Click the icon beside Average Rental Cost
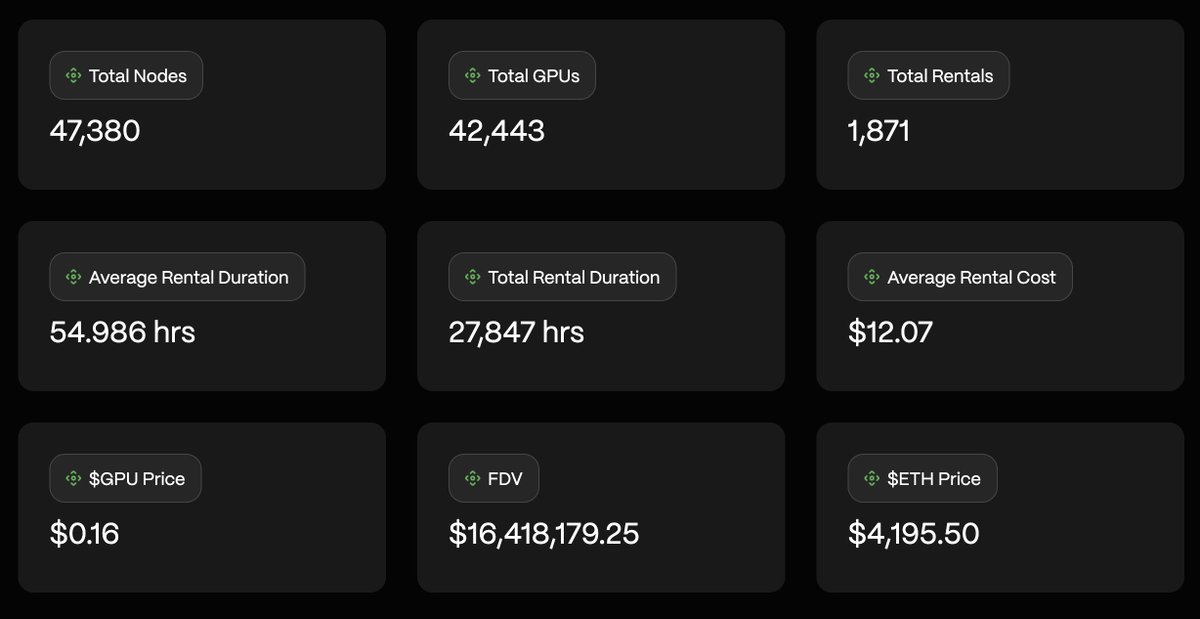Image resolution: width=1200 pixels, height=619 pixels. coord(871,278)
